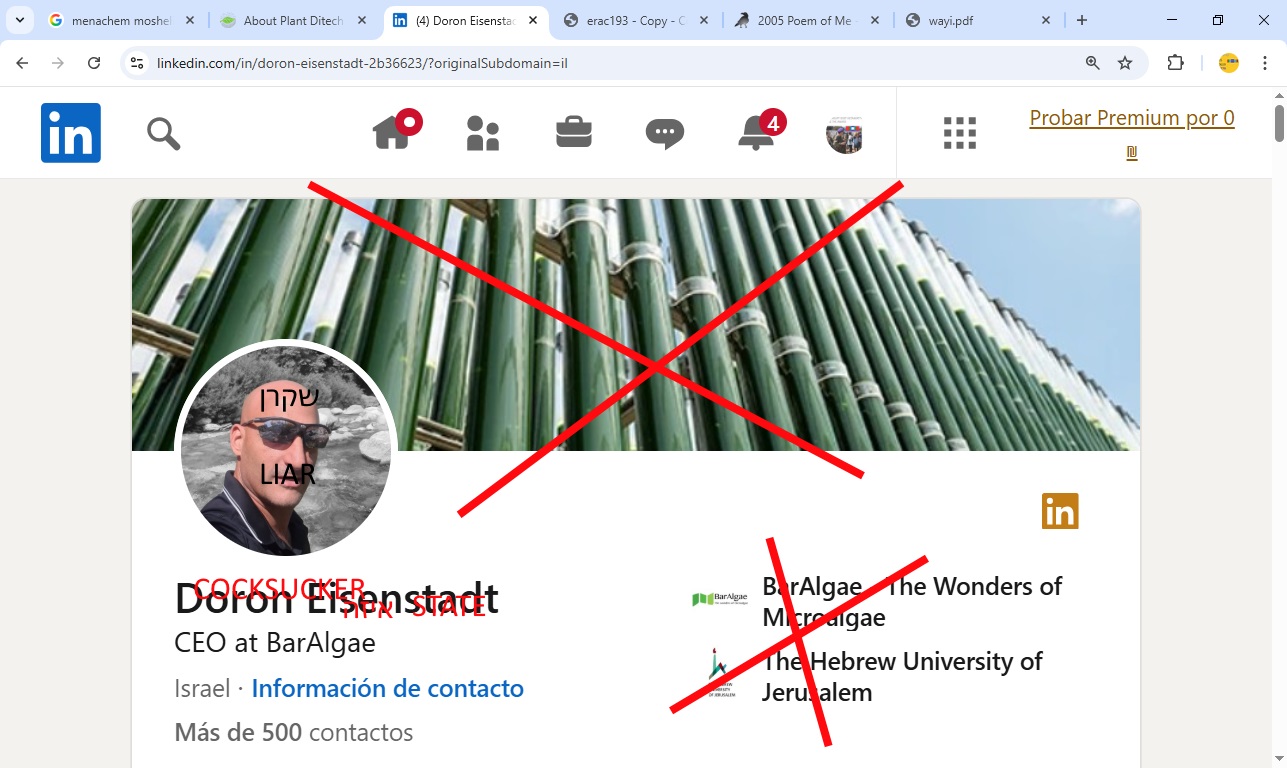Open the Chrome profile avatar
The height and width of the screenshot is (768, 1287).
pyautogui.click(x=1229, y=63)
